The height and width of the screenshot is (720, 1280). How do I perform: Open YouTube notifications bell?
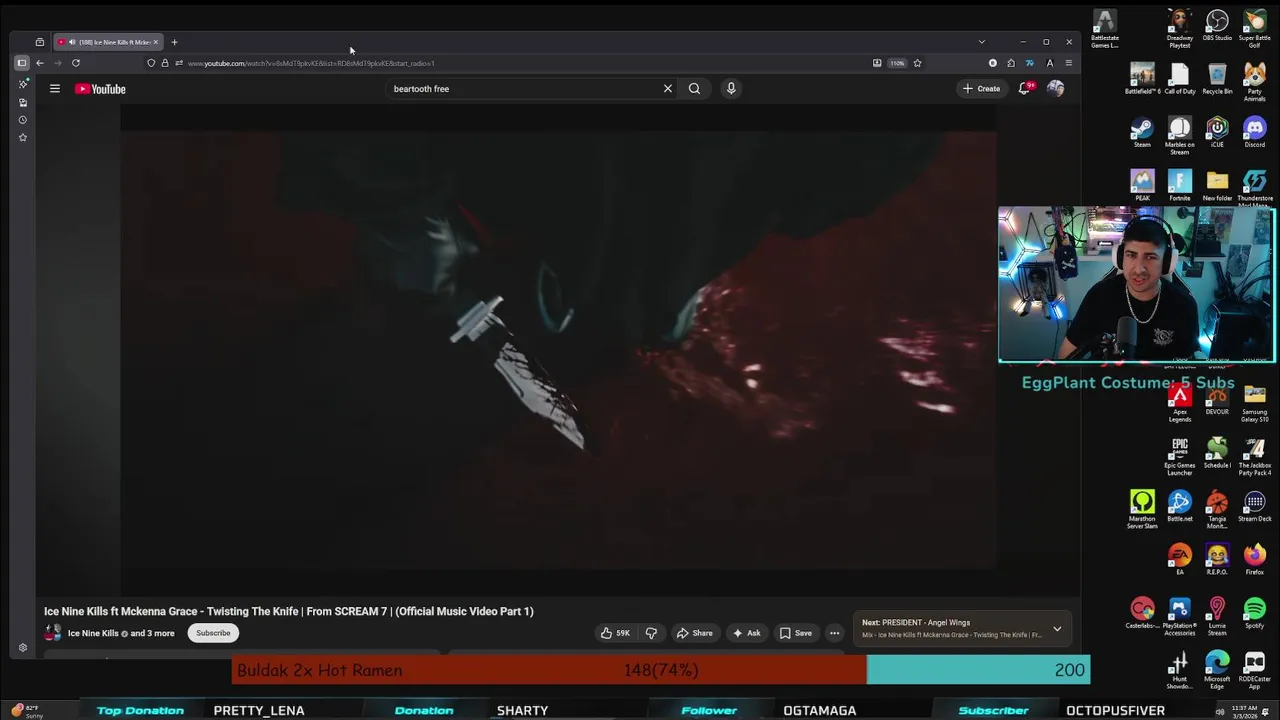tap(1025, 89)
